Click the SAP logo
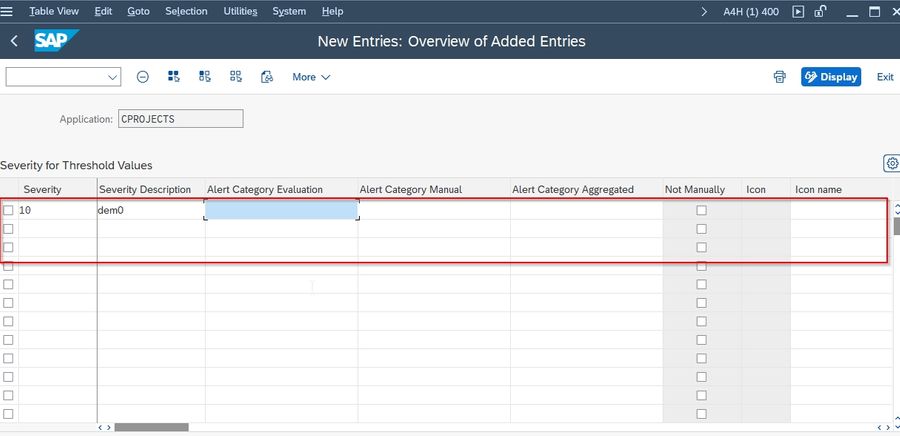The height and width of the screenshot is (436, 900). click(x=56, y=41)
